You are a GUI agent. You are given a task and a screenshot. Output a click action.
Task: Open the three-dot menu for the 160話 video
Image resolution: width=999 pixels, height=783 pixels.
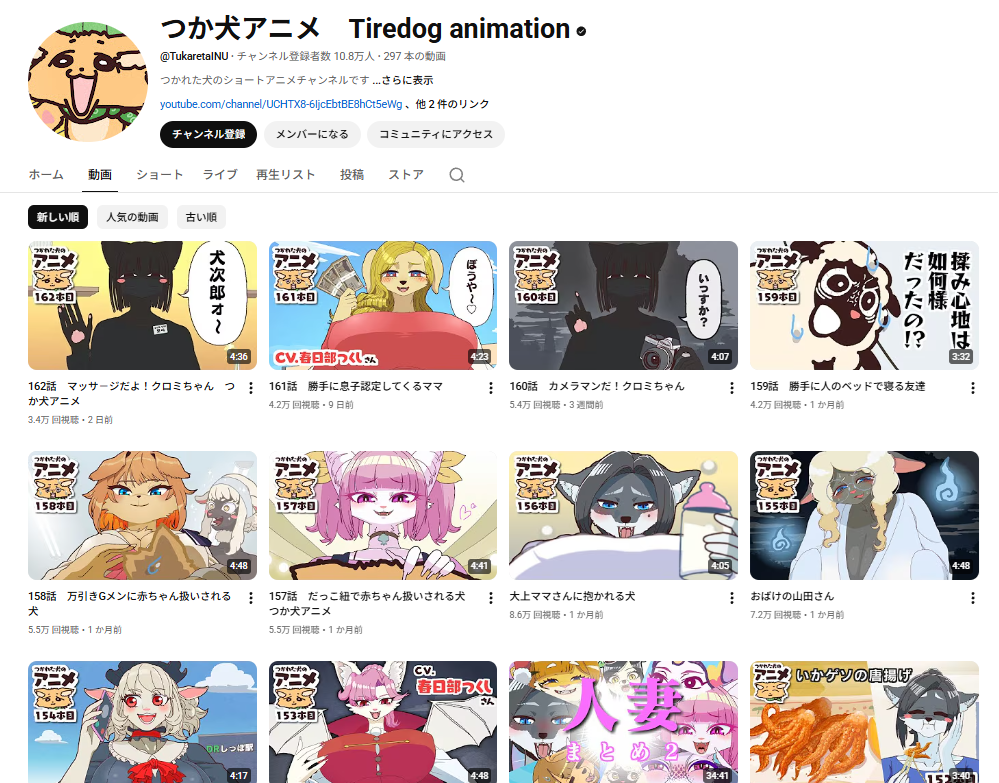click(x=731, y=387)
